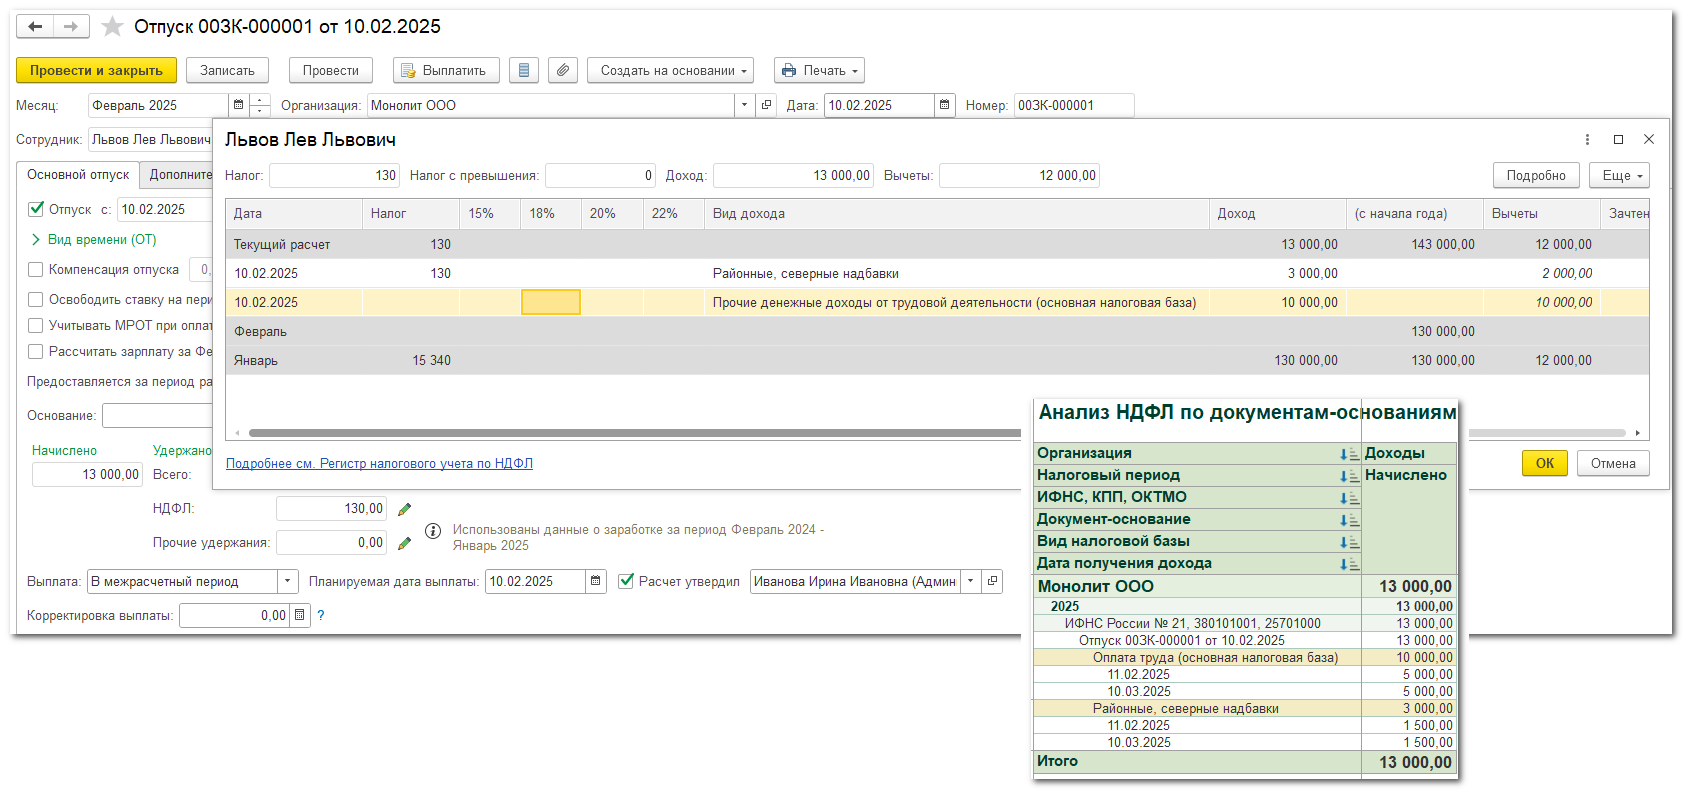
Task: Uncheck the Расчет утвердил checkbox
Action: coord(626,581)
